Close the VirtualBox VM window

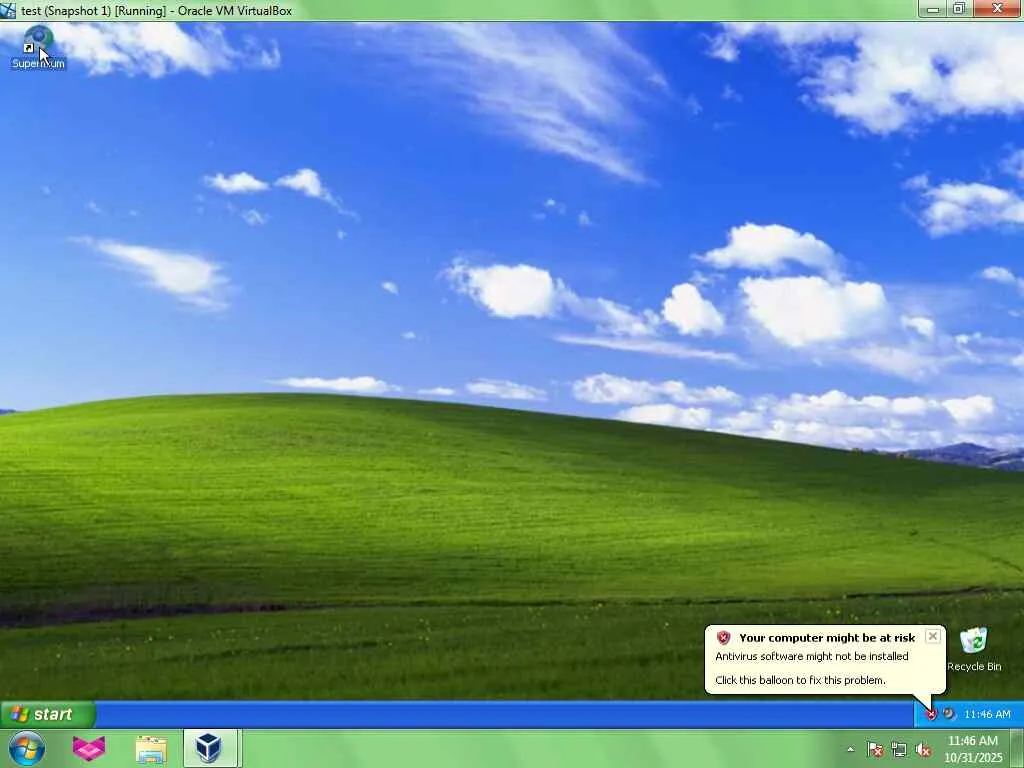(998, 8)
